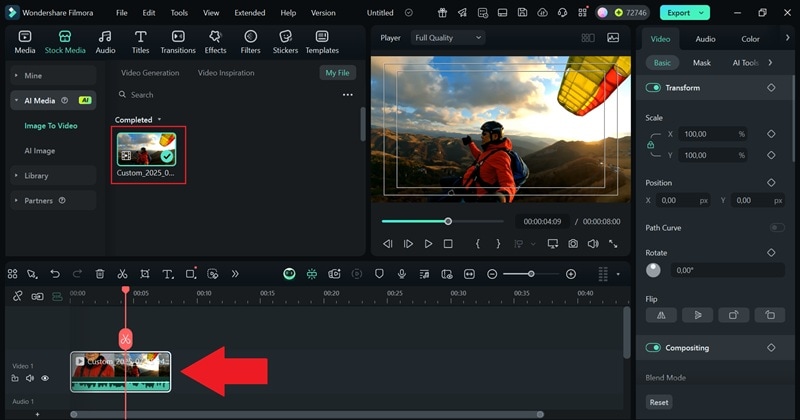Click the player progress slider handle
The height and width of the screenshot is (420, 800).
[448, 221]
